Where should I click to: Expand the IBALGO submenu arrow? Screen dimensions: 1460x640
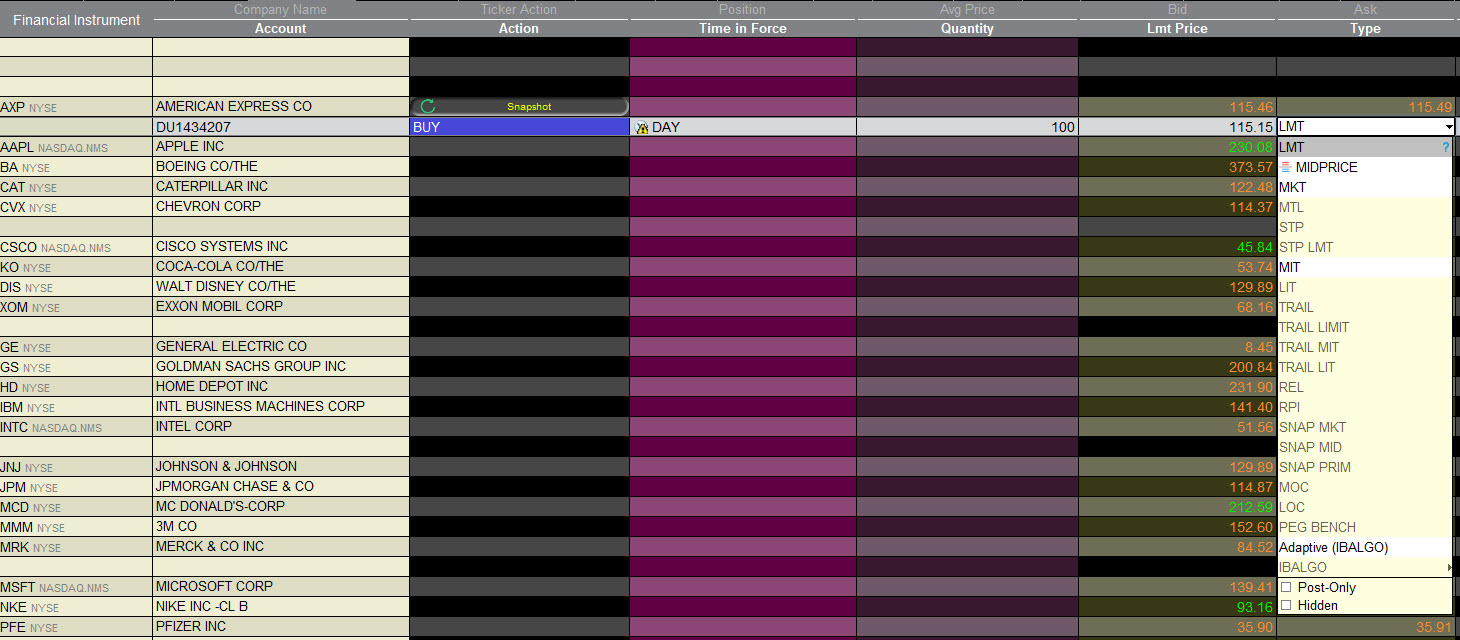click(x=1449, y=567)
